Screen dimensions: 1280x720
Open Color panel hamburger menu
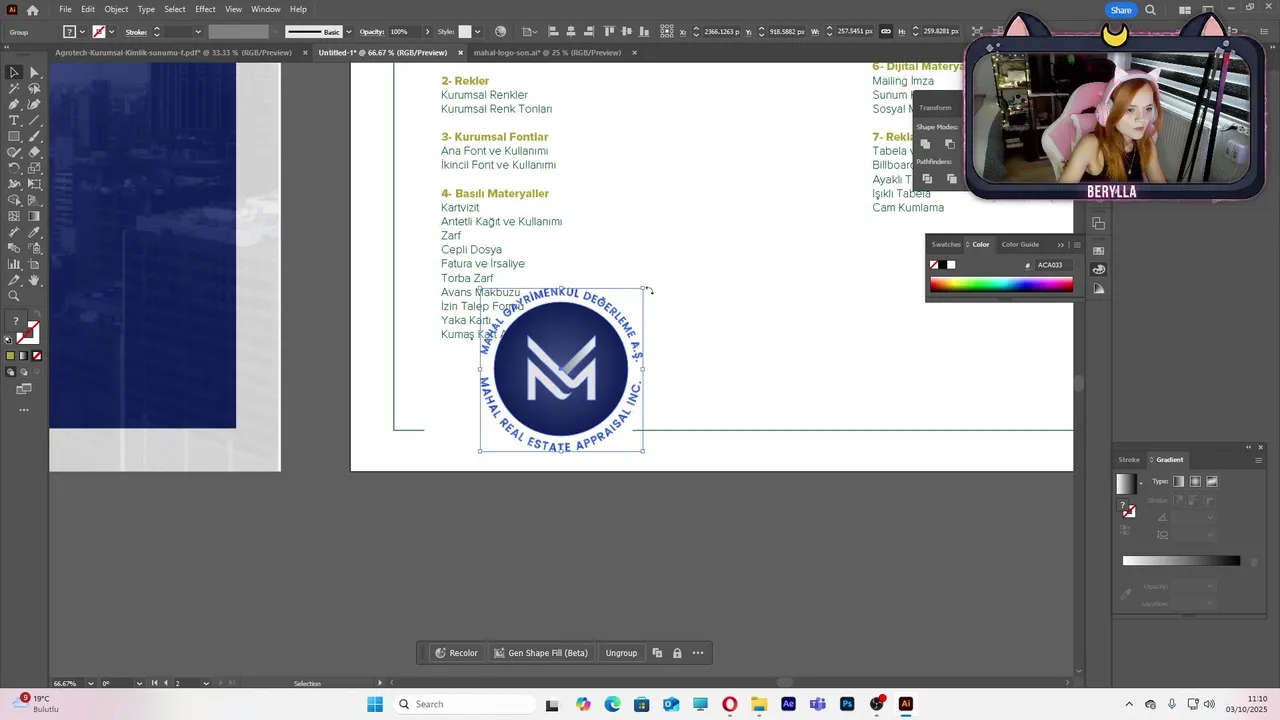point(1077,245)
